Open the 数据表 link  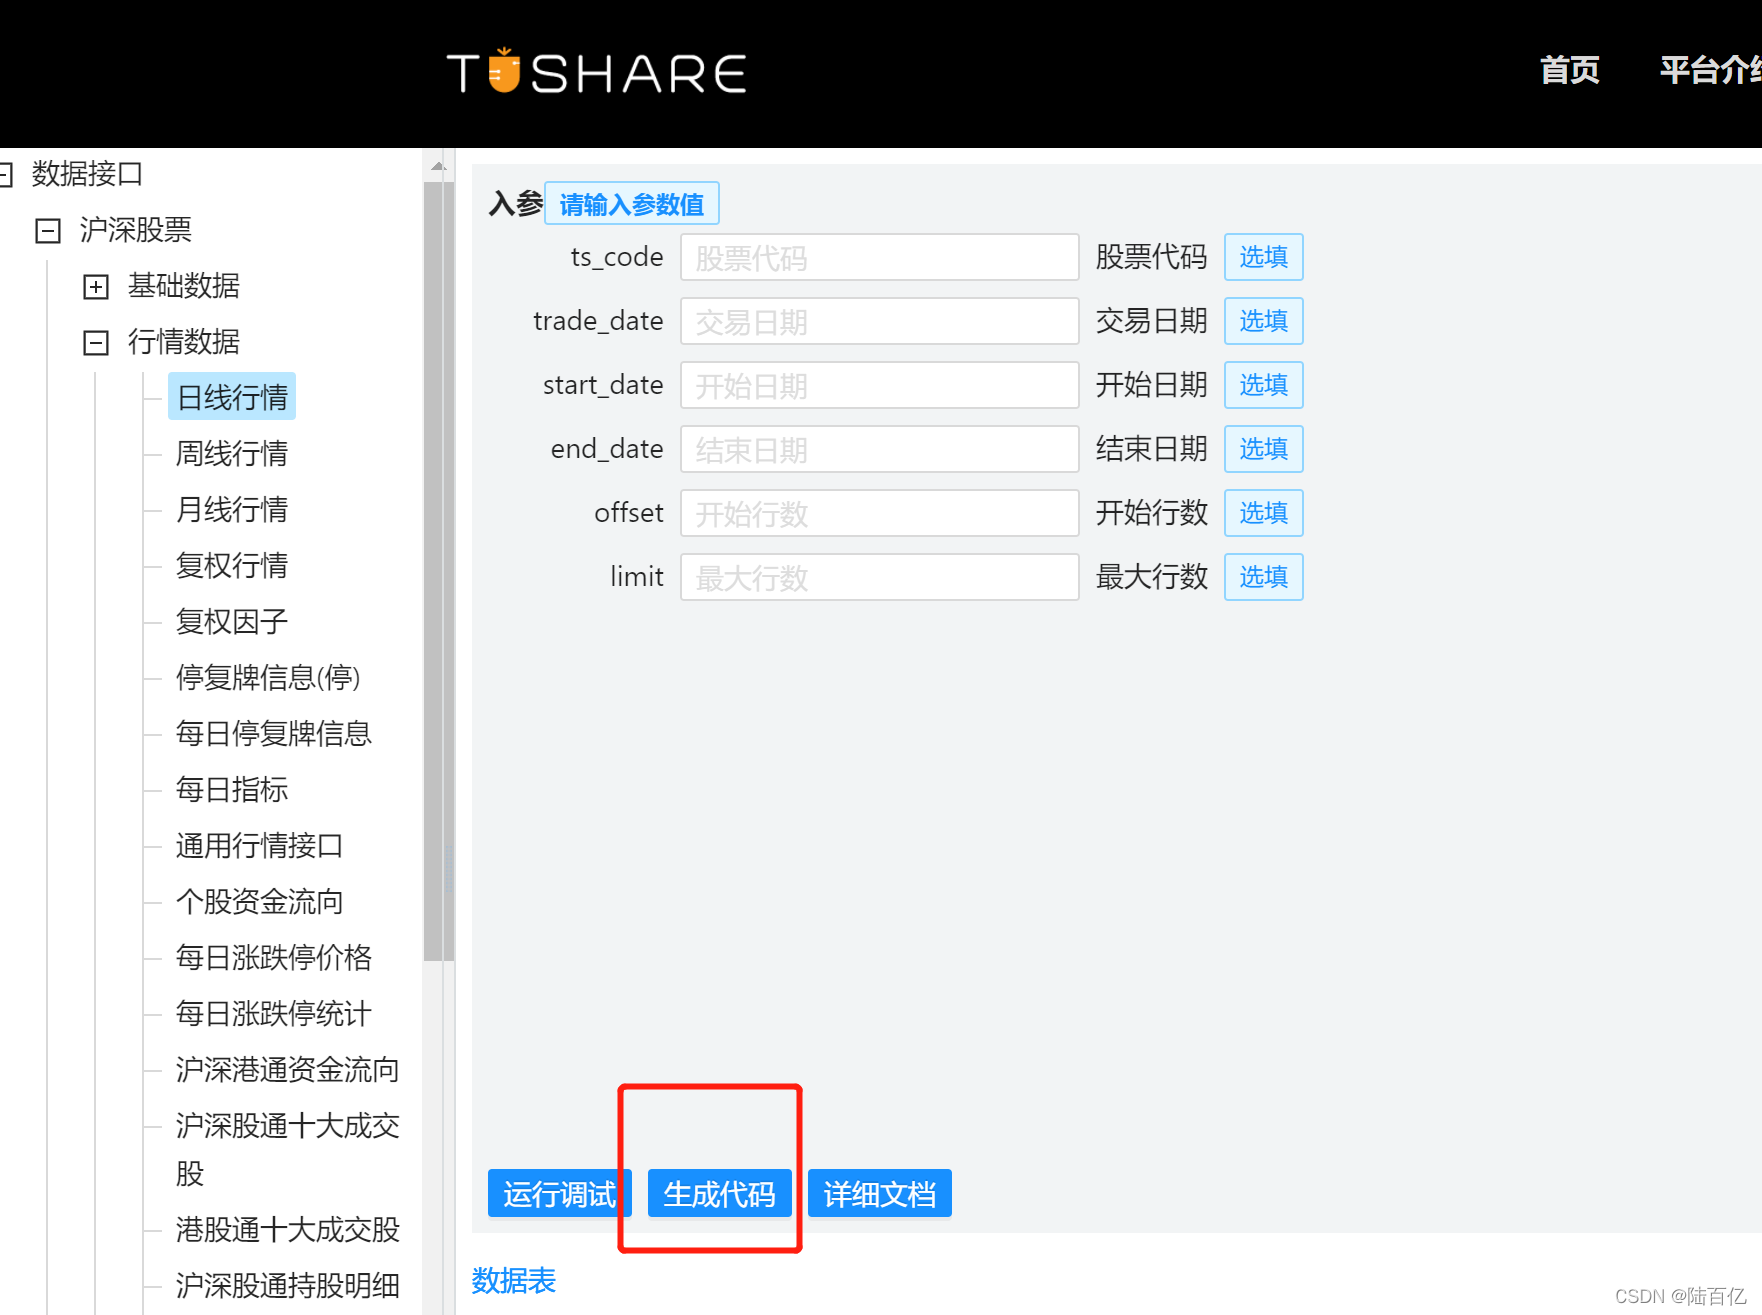point(513,1281)
